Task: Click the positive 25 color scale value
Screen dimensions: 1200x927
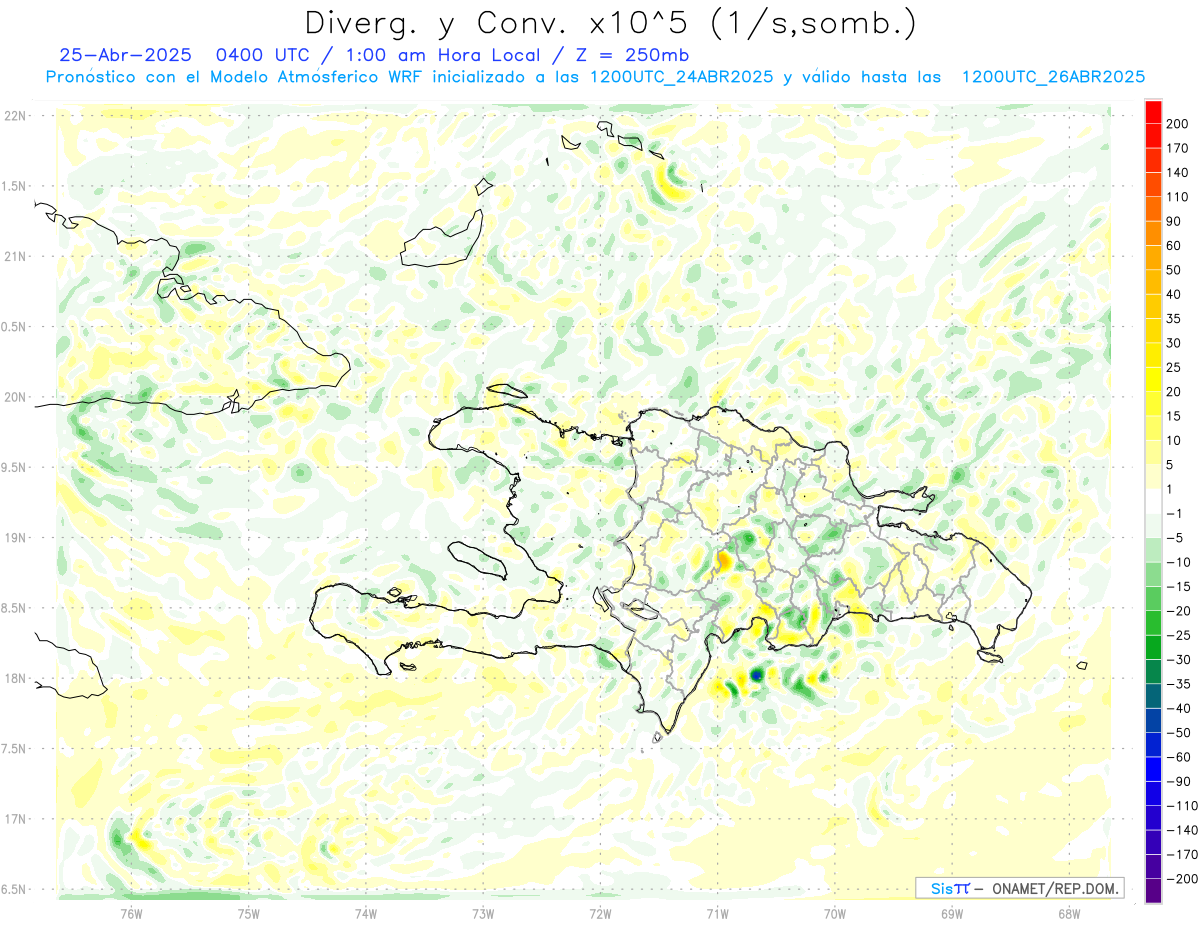Action: (1174, 367)
